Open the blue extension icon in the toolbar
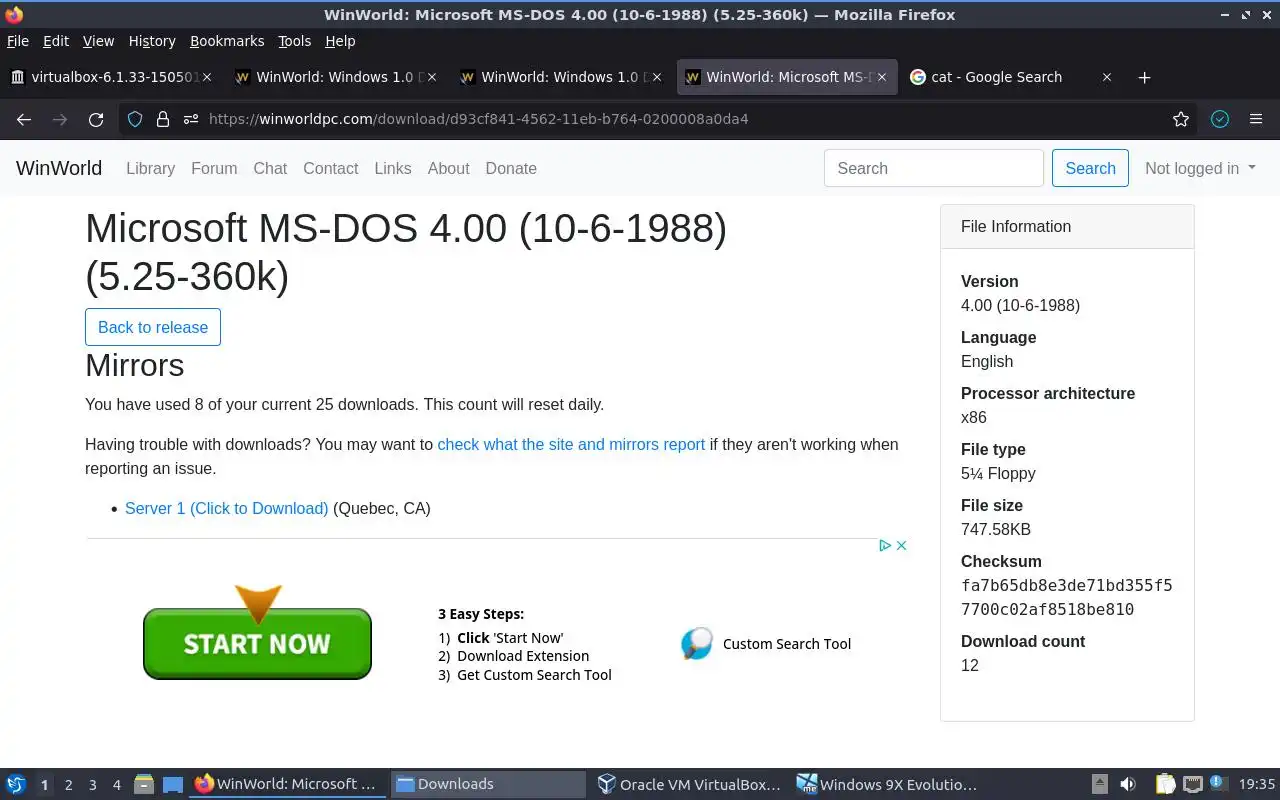 1219,119
